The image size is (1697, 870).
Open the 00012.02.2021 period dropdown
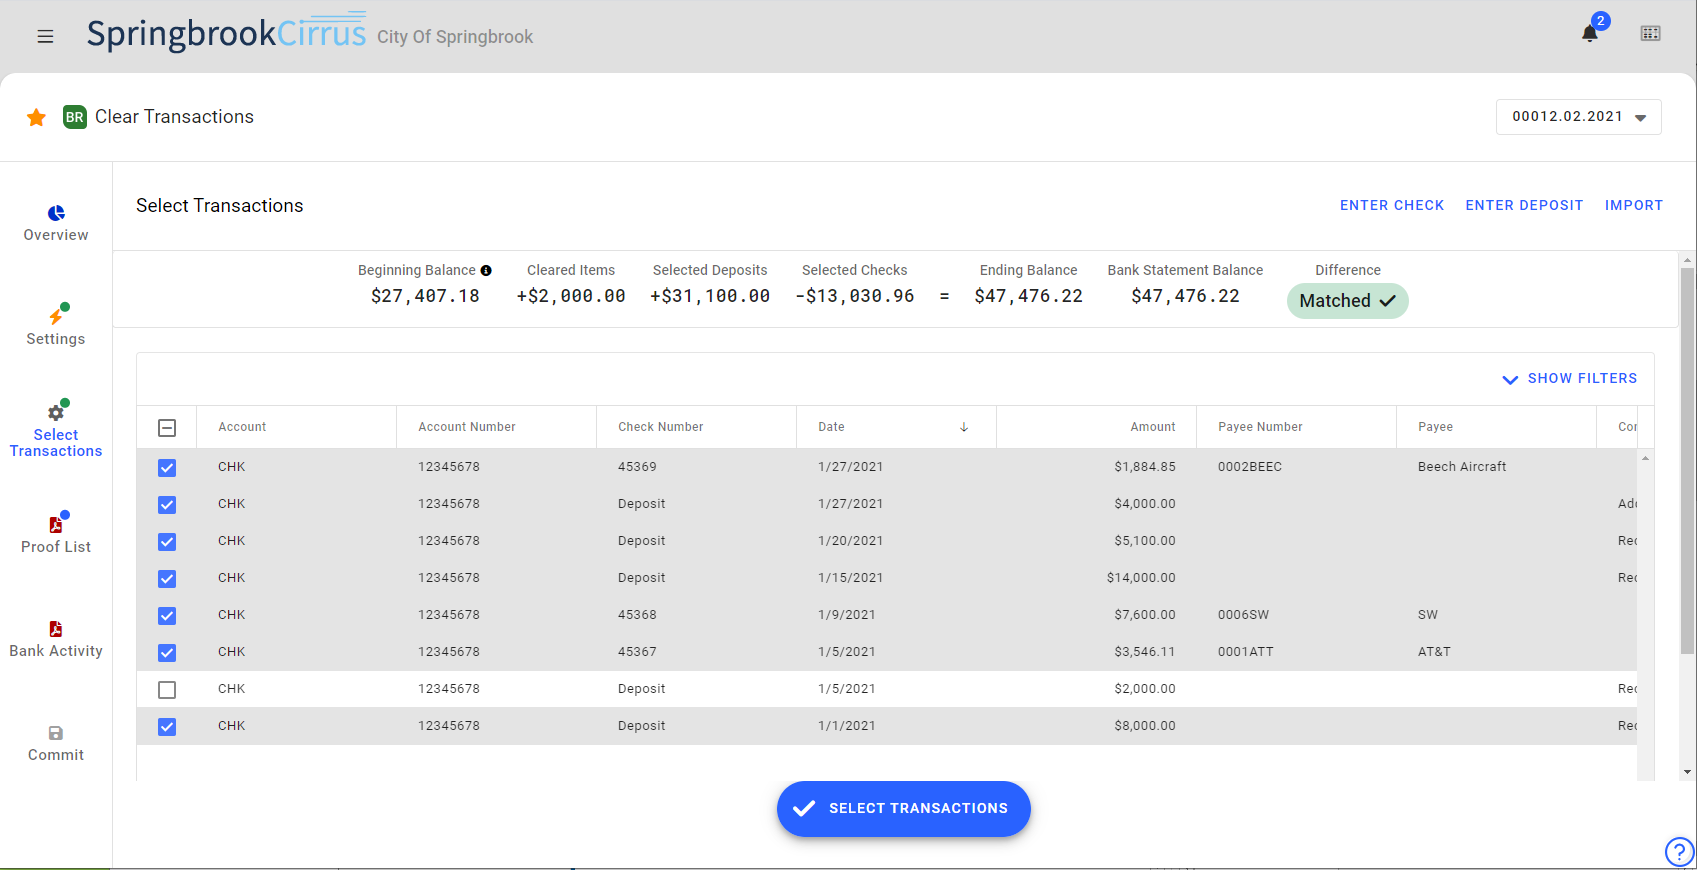point(1578,117)
